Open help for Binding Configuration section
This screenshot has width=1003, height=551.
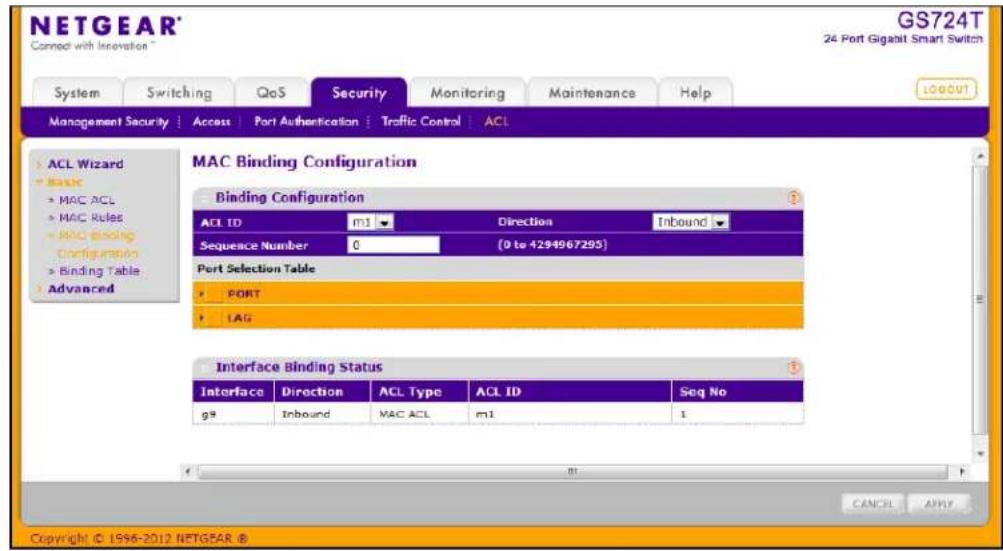(x=793, y=198)
